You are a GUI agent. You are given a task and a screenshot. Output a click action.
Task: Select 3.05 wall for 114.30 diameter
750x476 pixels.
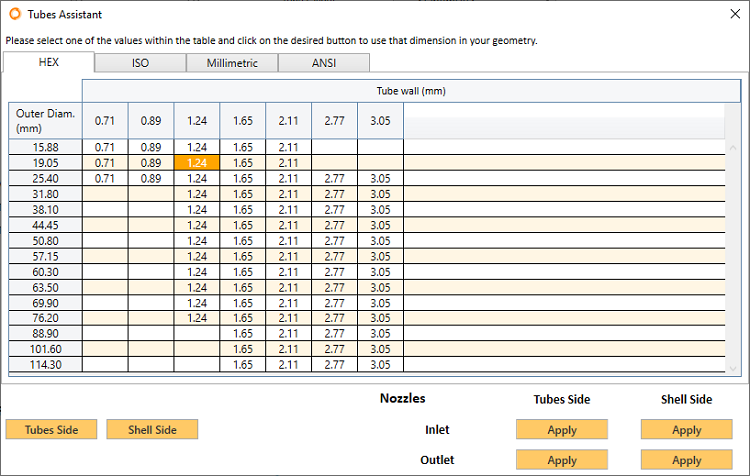[380, 365]
